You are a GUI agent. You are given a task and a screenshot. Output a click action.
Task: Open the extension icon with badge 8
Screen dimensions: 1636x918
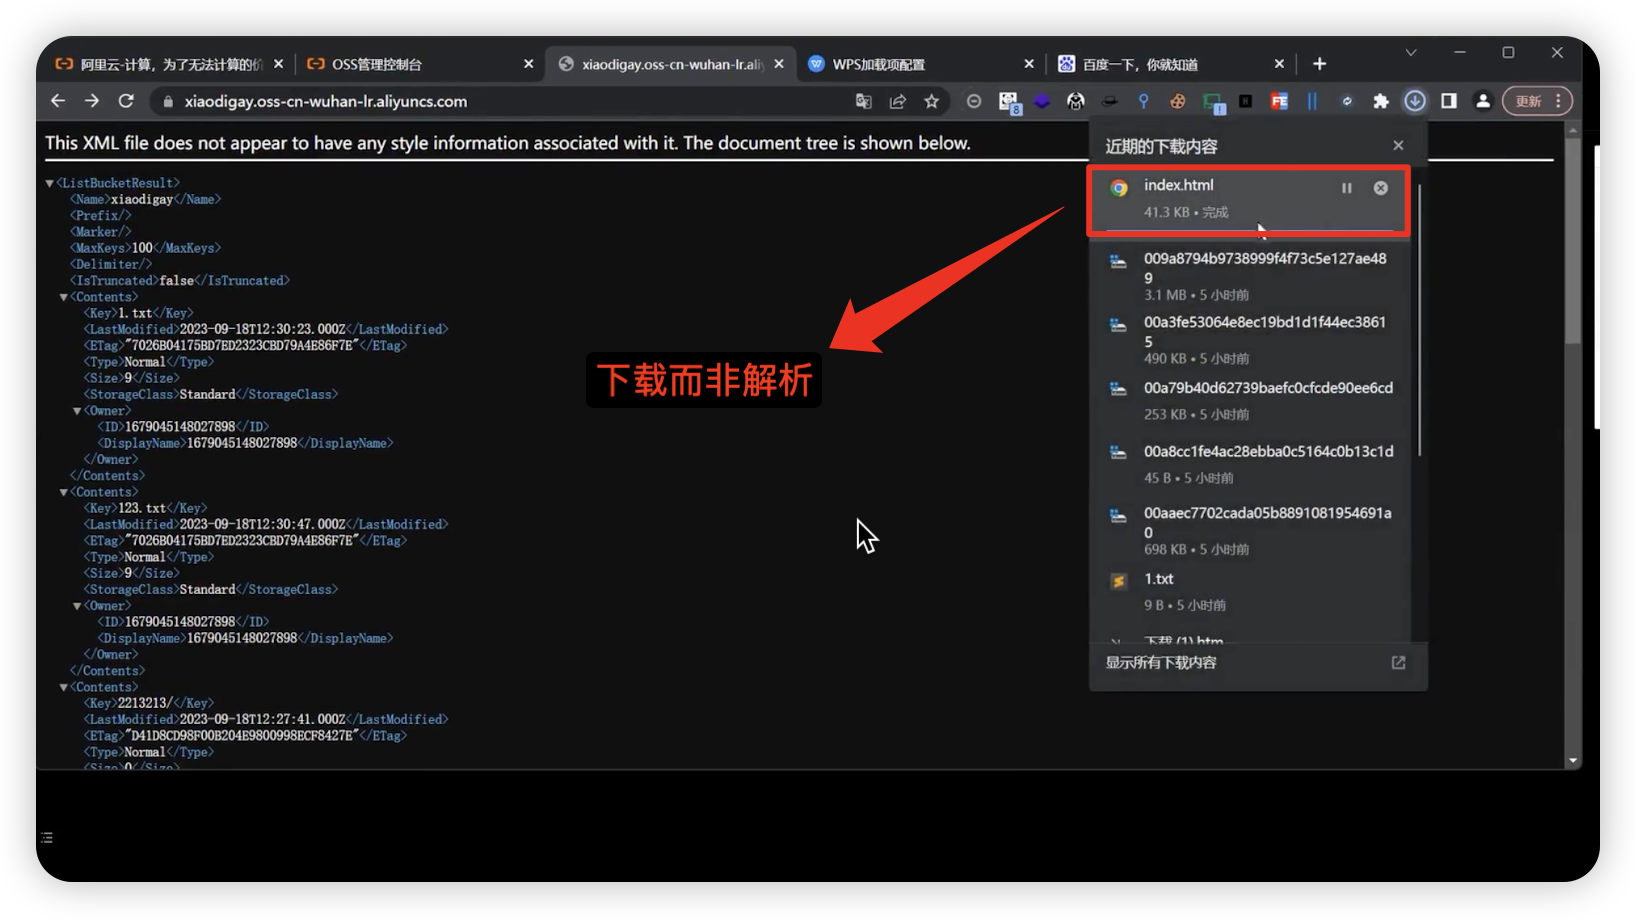(x=1008, y=102)
